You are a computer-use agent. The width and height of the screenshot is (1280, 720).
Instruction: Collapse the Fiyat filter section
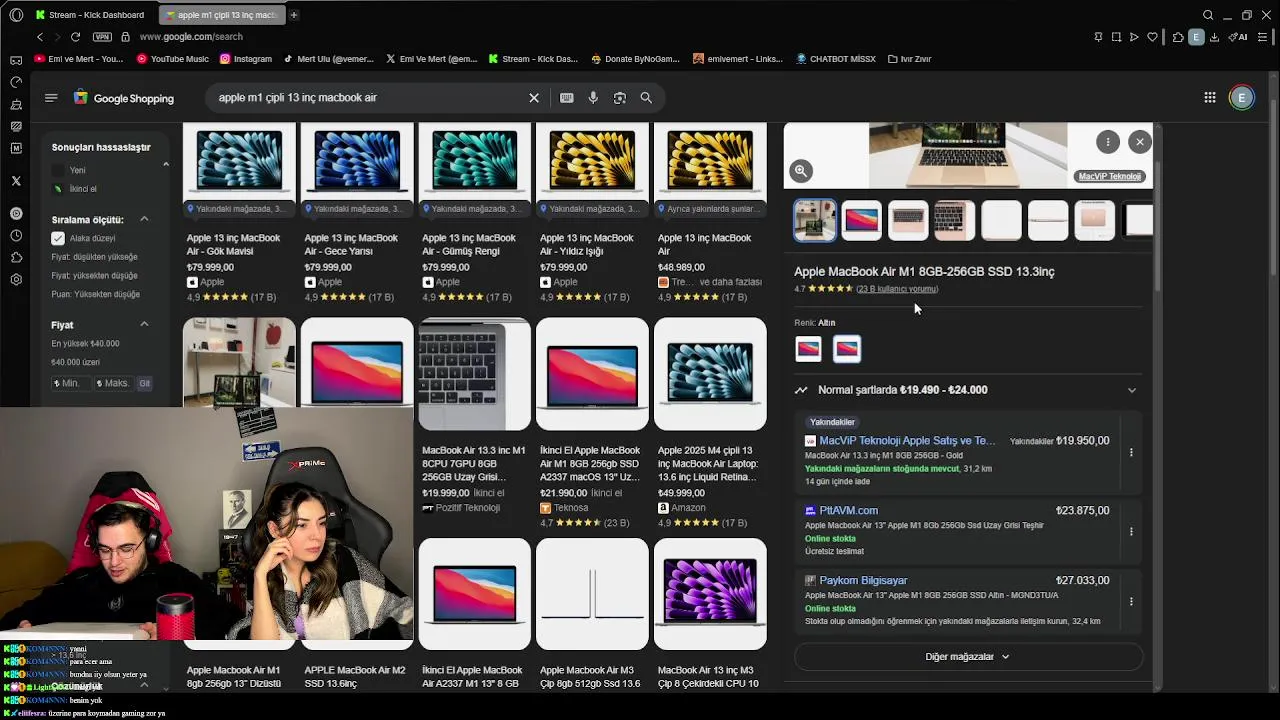click(x=144, y=324)
